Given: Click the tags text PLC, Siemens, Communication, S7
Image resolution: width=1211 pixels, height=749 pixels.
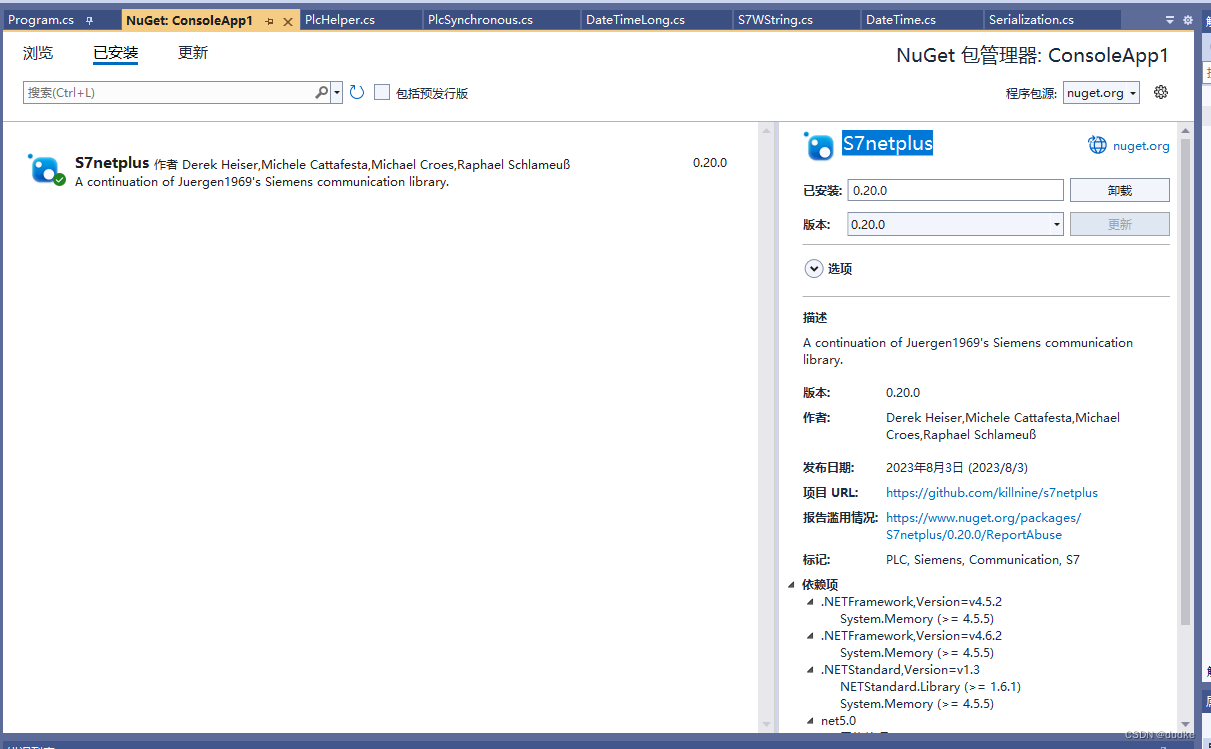Looking at the screenshot, I should pyautogui.click(x=983, y=560).
